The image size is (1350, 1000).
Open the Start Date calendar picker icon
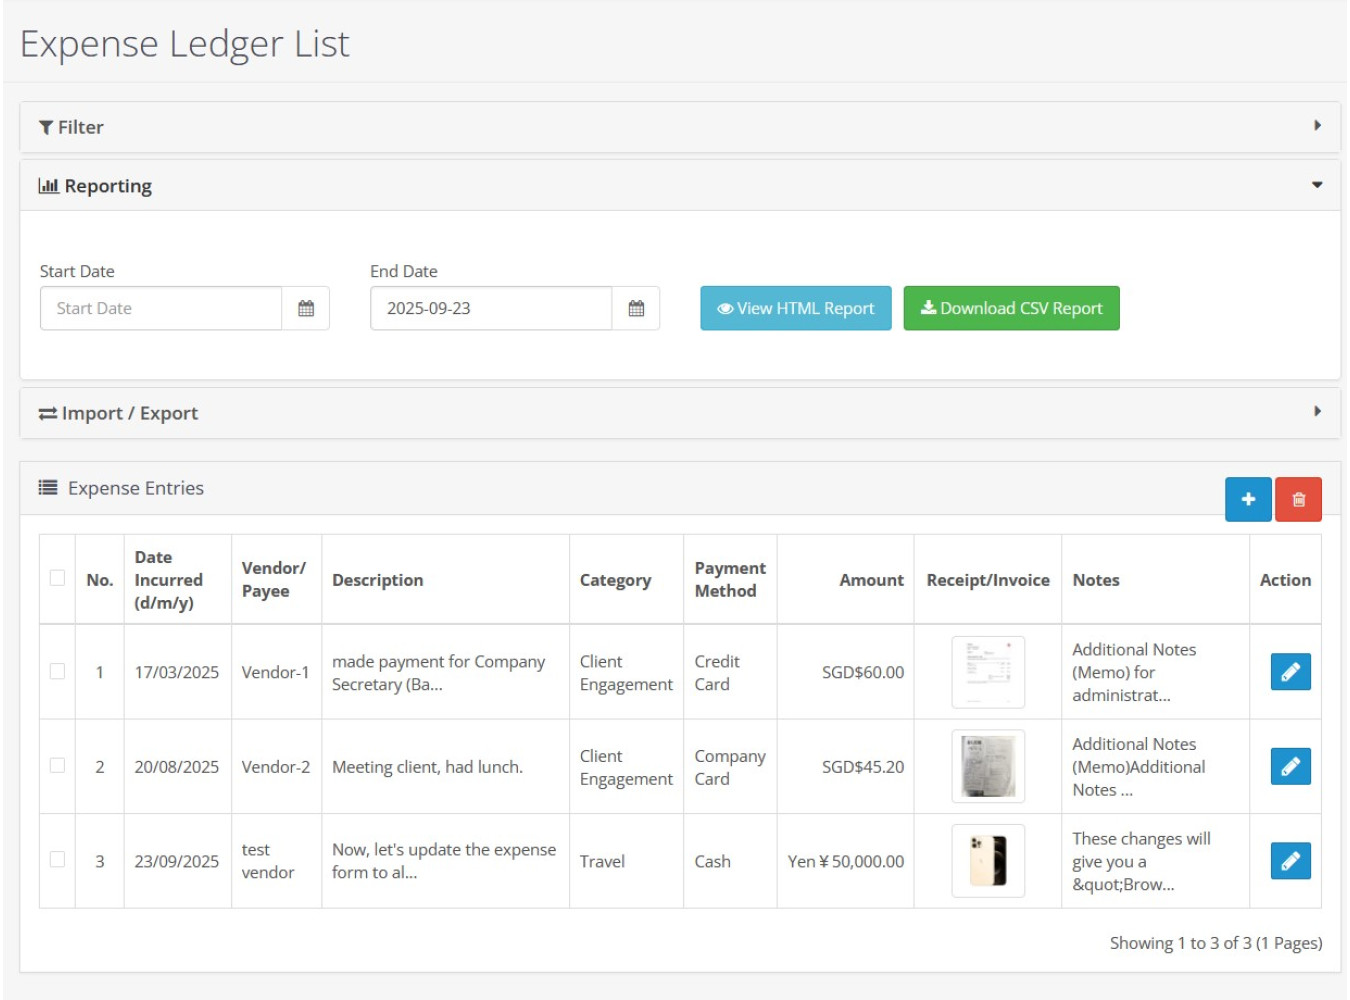[306, 308]
